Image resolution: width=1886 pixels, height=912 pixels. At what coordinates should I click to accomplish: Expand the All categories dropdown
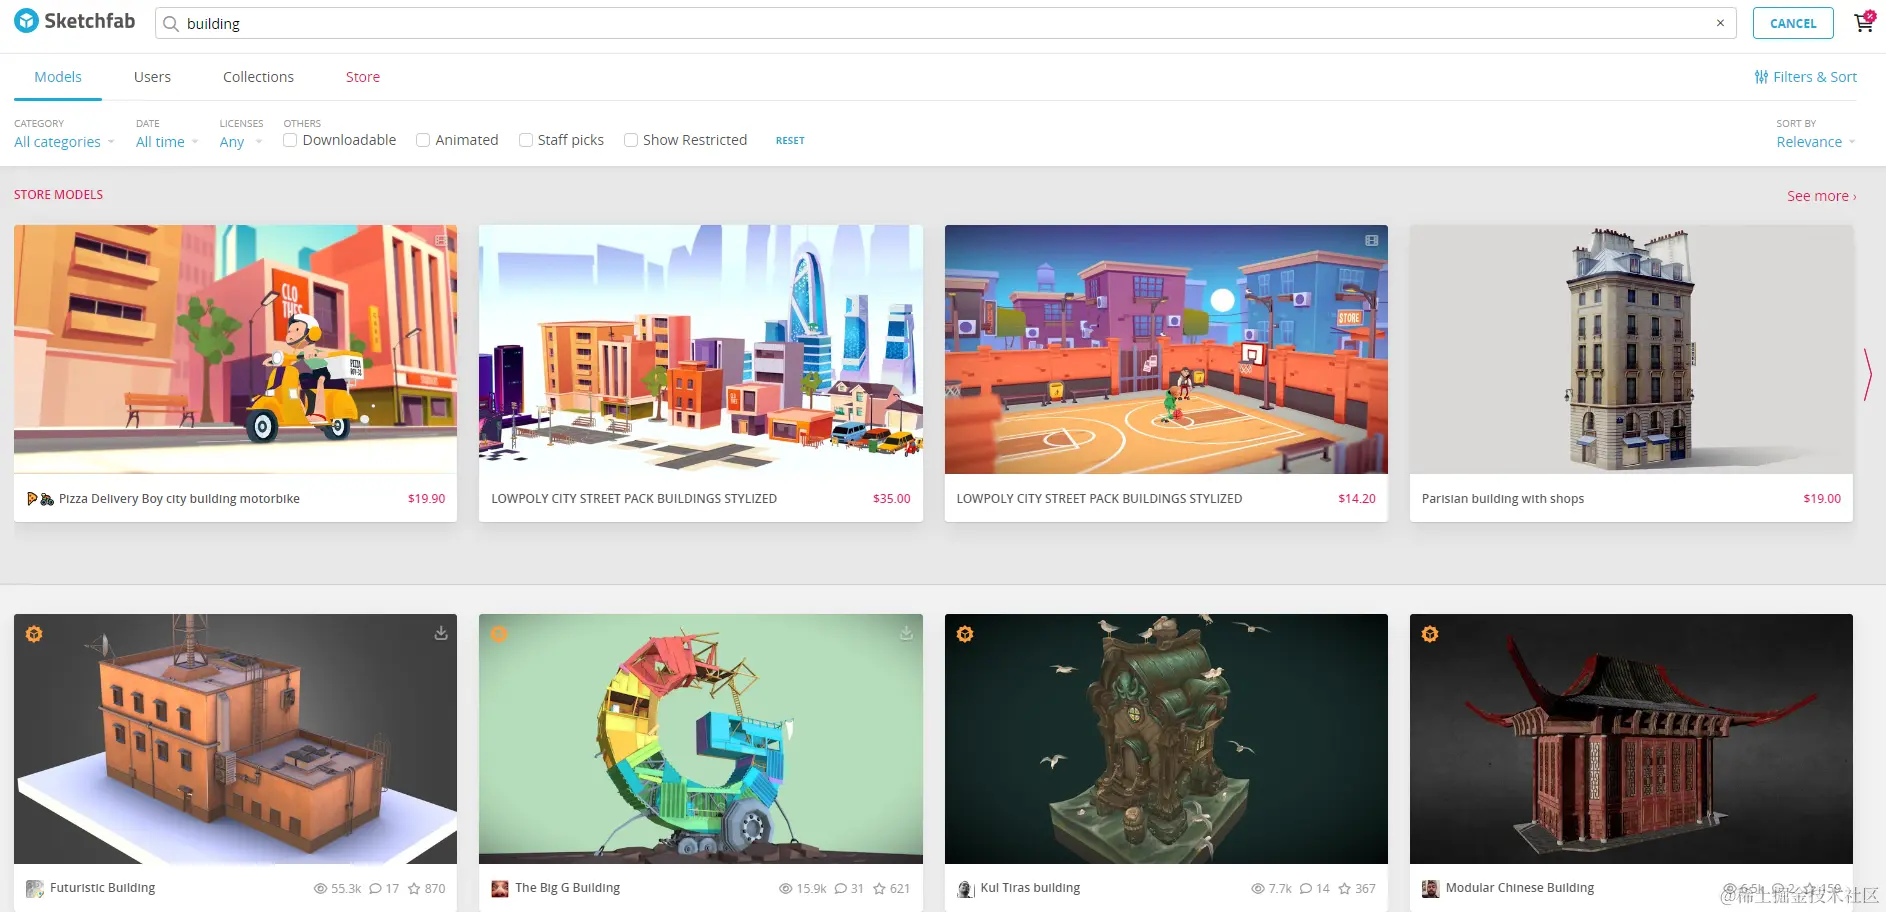(64, 142)
